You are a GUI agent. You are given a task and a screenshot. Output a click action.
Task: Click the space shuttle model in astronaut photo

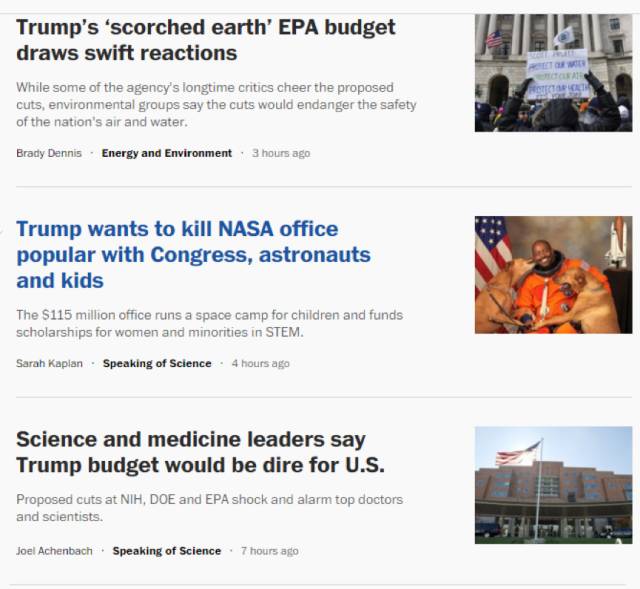tap(616, 242)
